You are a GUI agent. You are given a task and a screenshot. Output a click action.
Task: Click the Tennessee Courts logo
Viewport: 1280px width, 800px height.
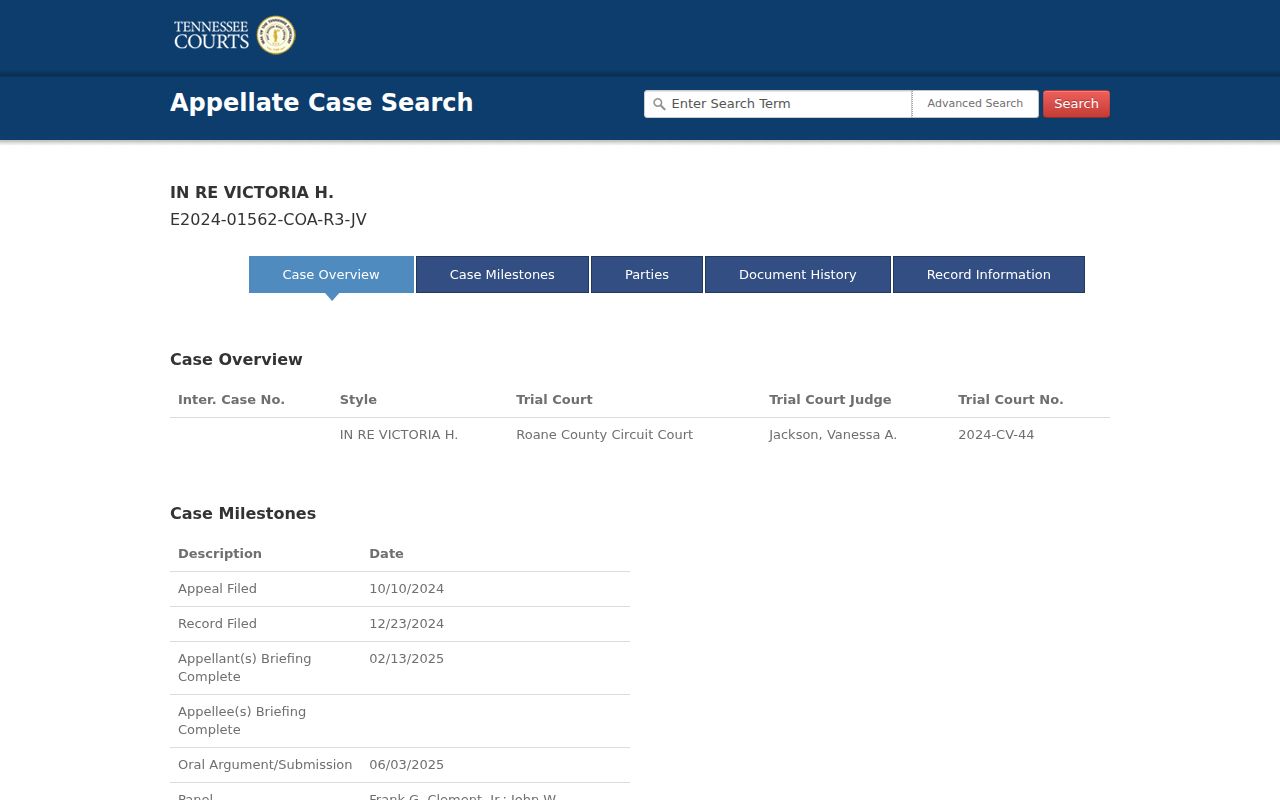(x=234, y=35)
